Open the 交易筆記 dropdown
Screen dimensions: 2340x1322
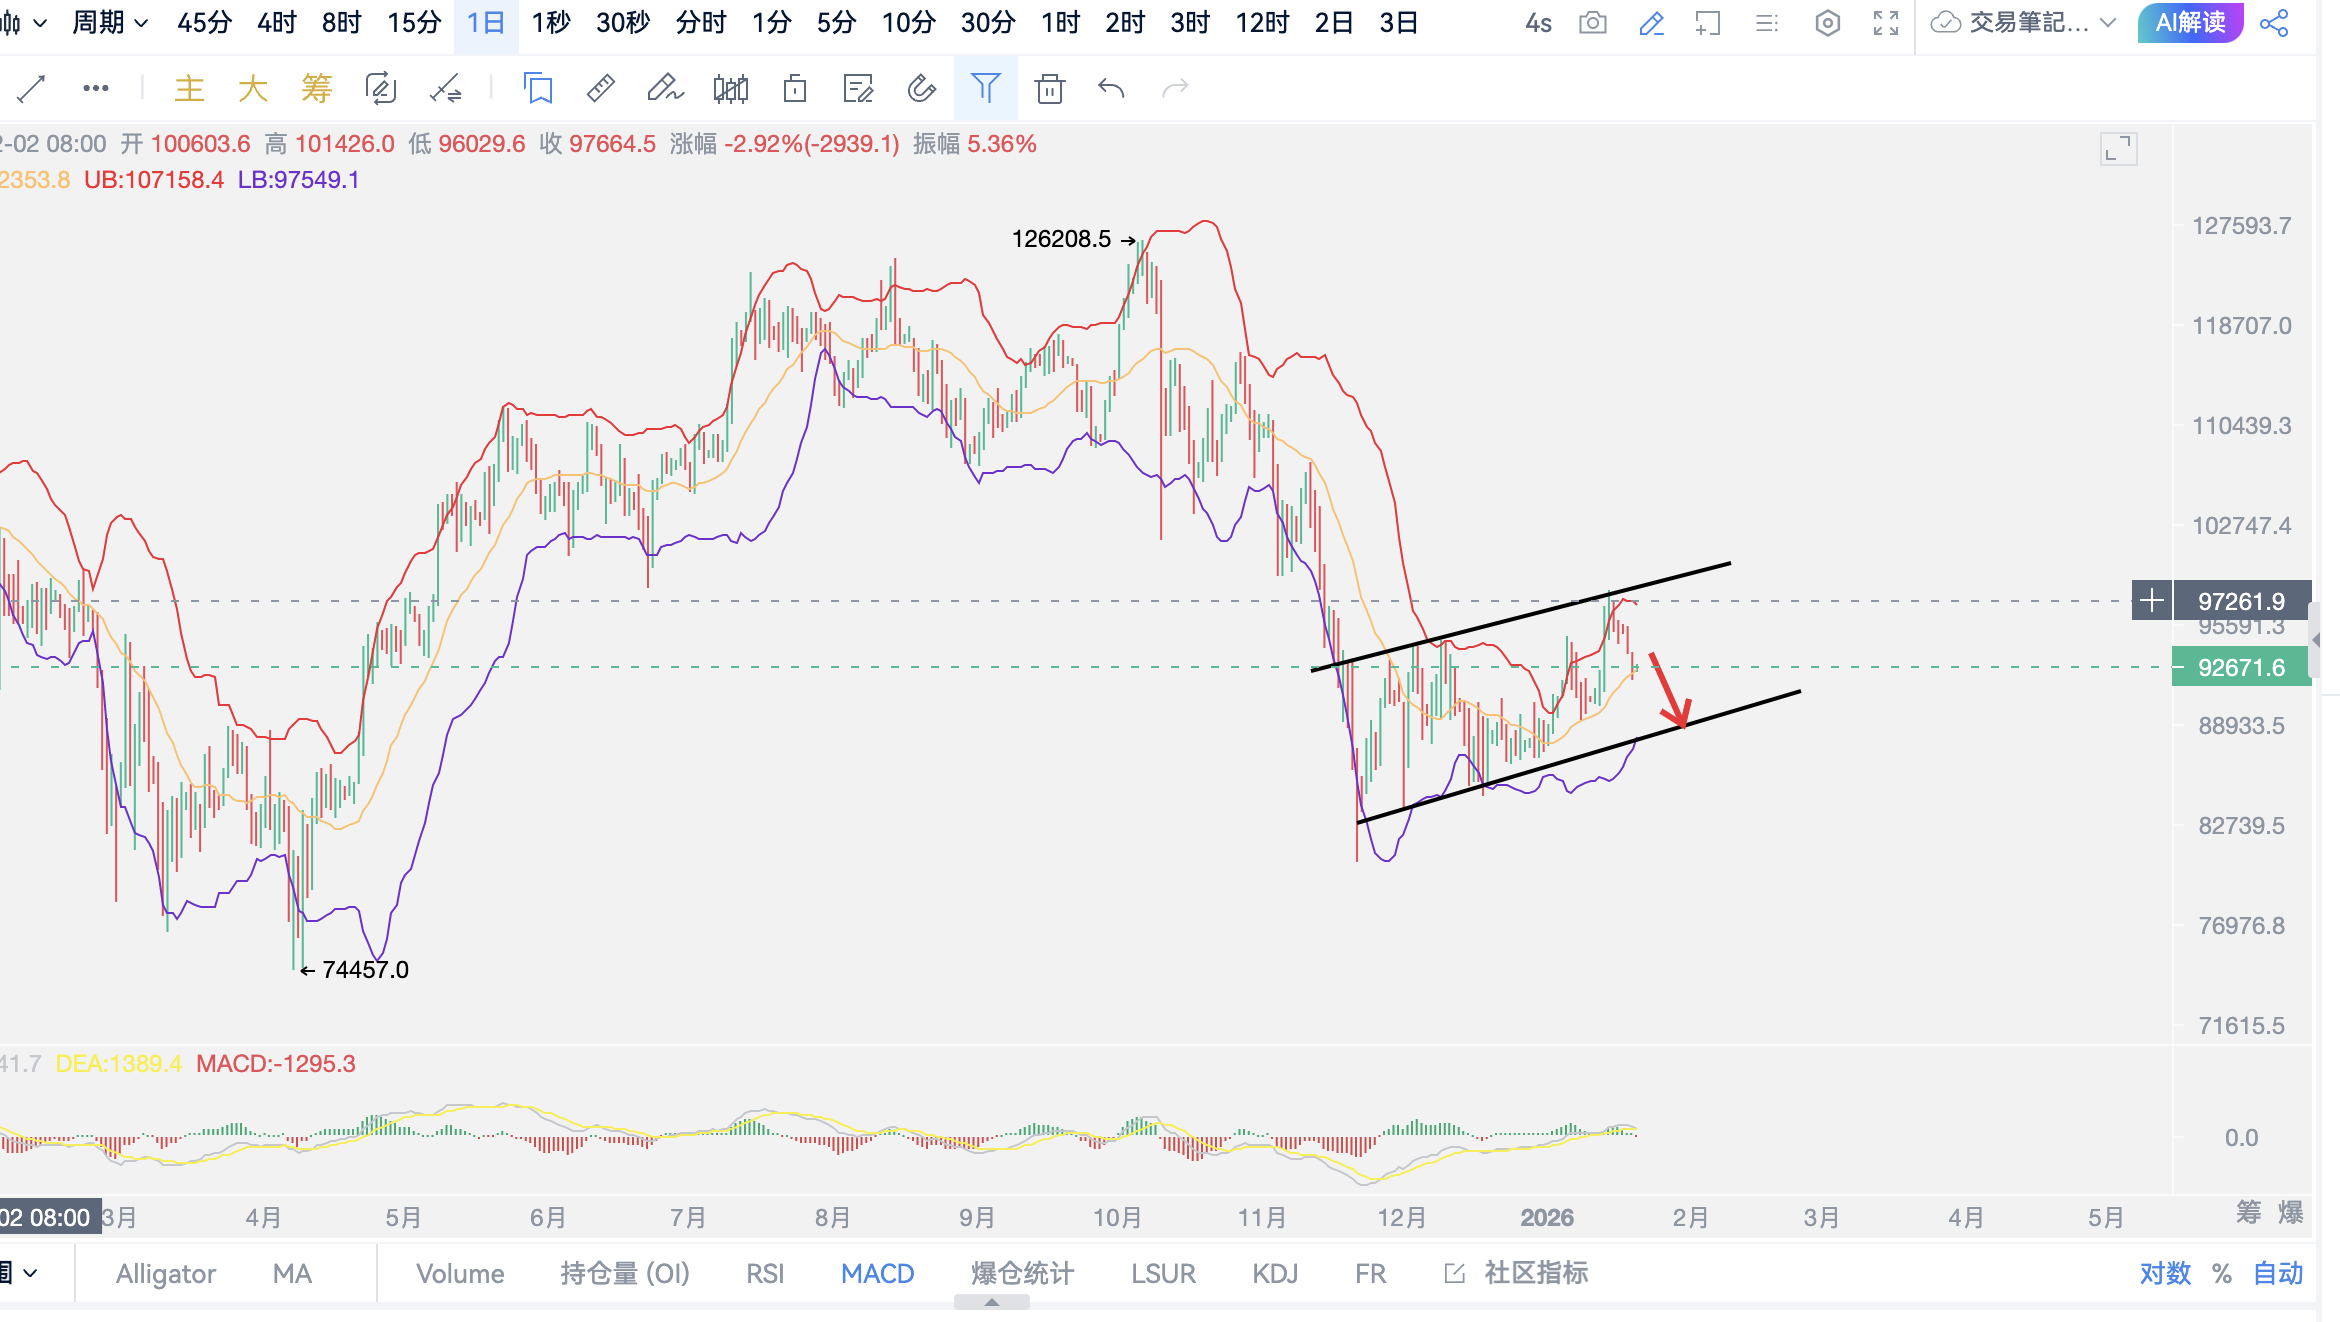(2030, 23)
